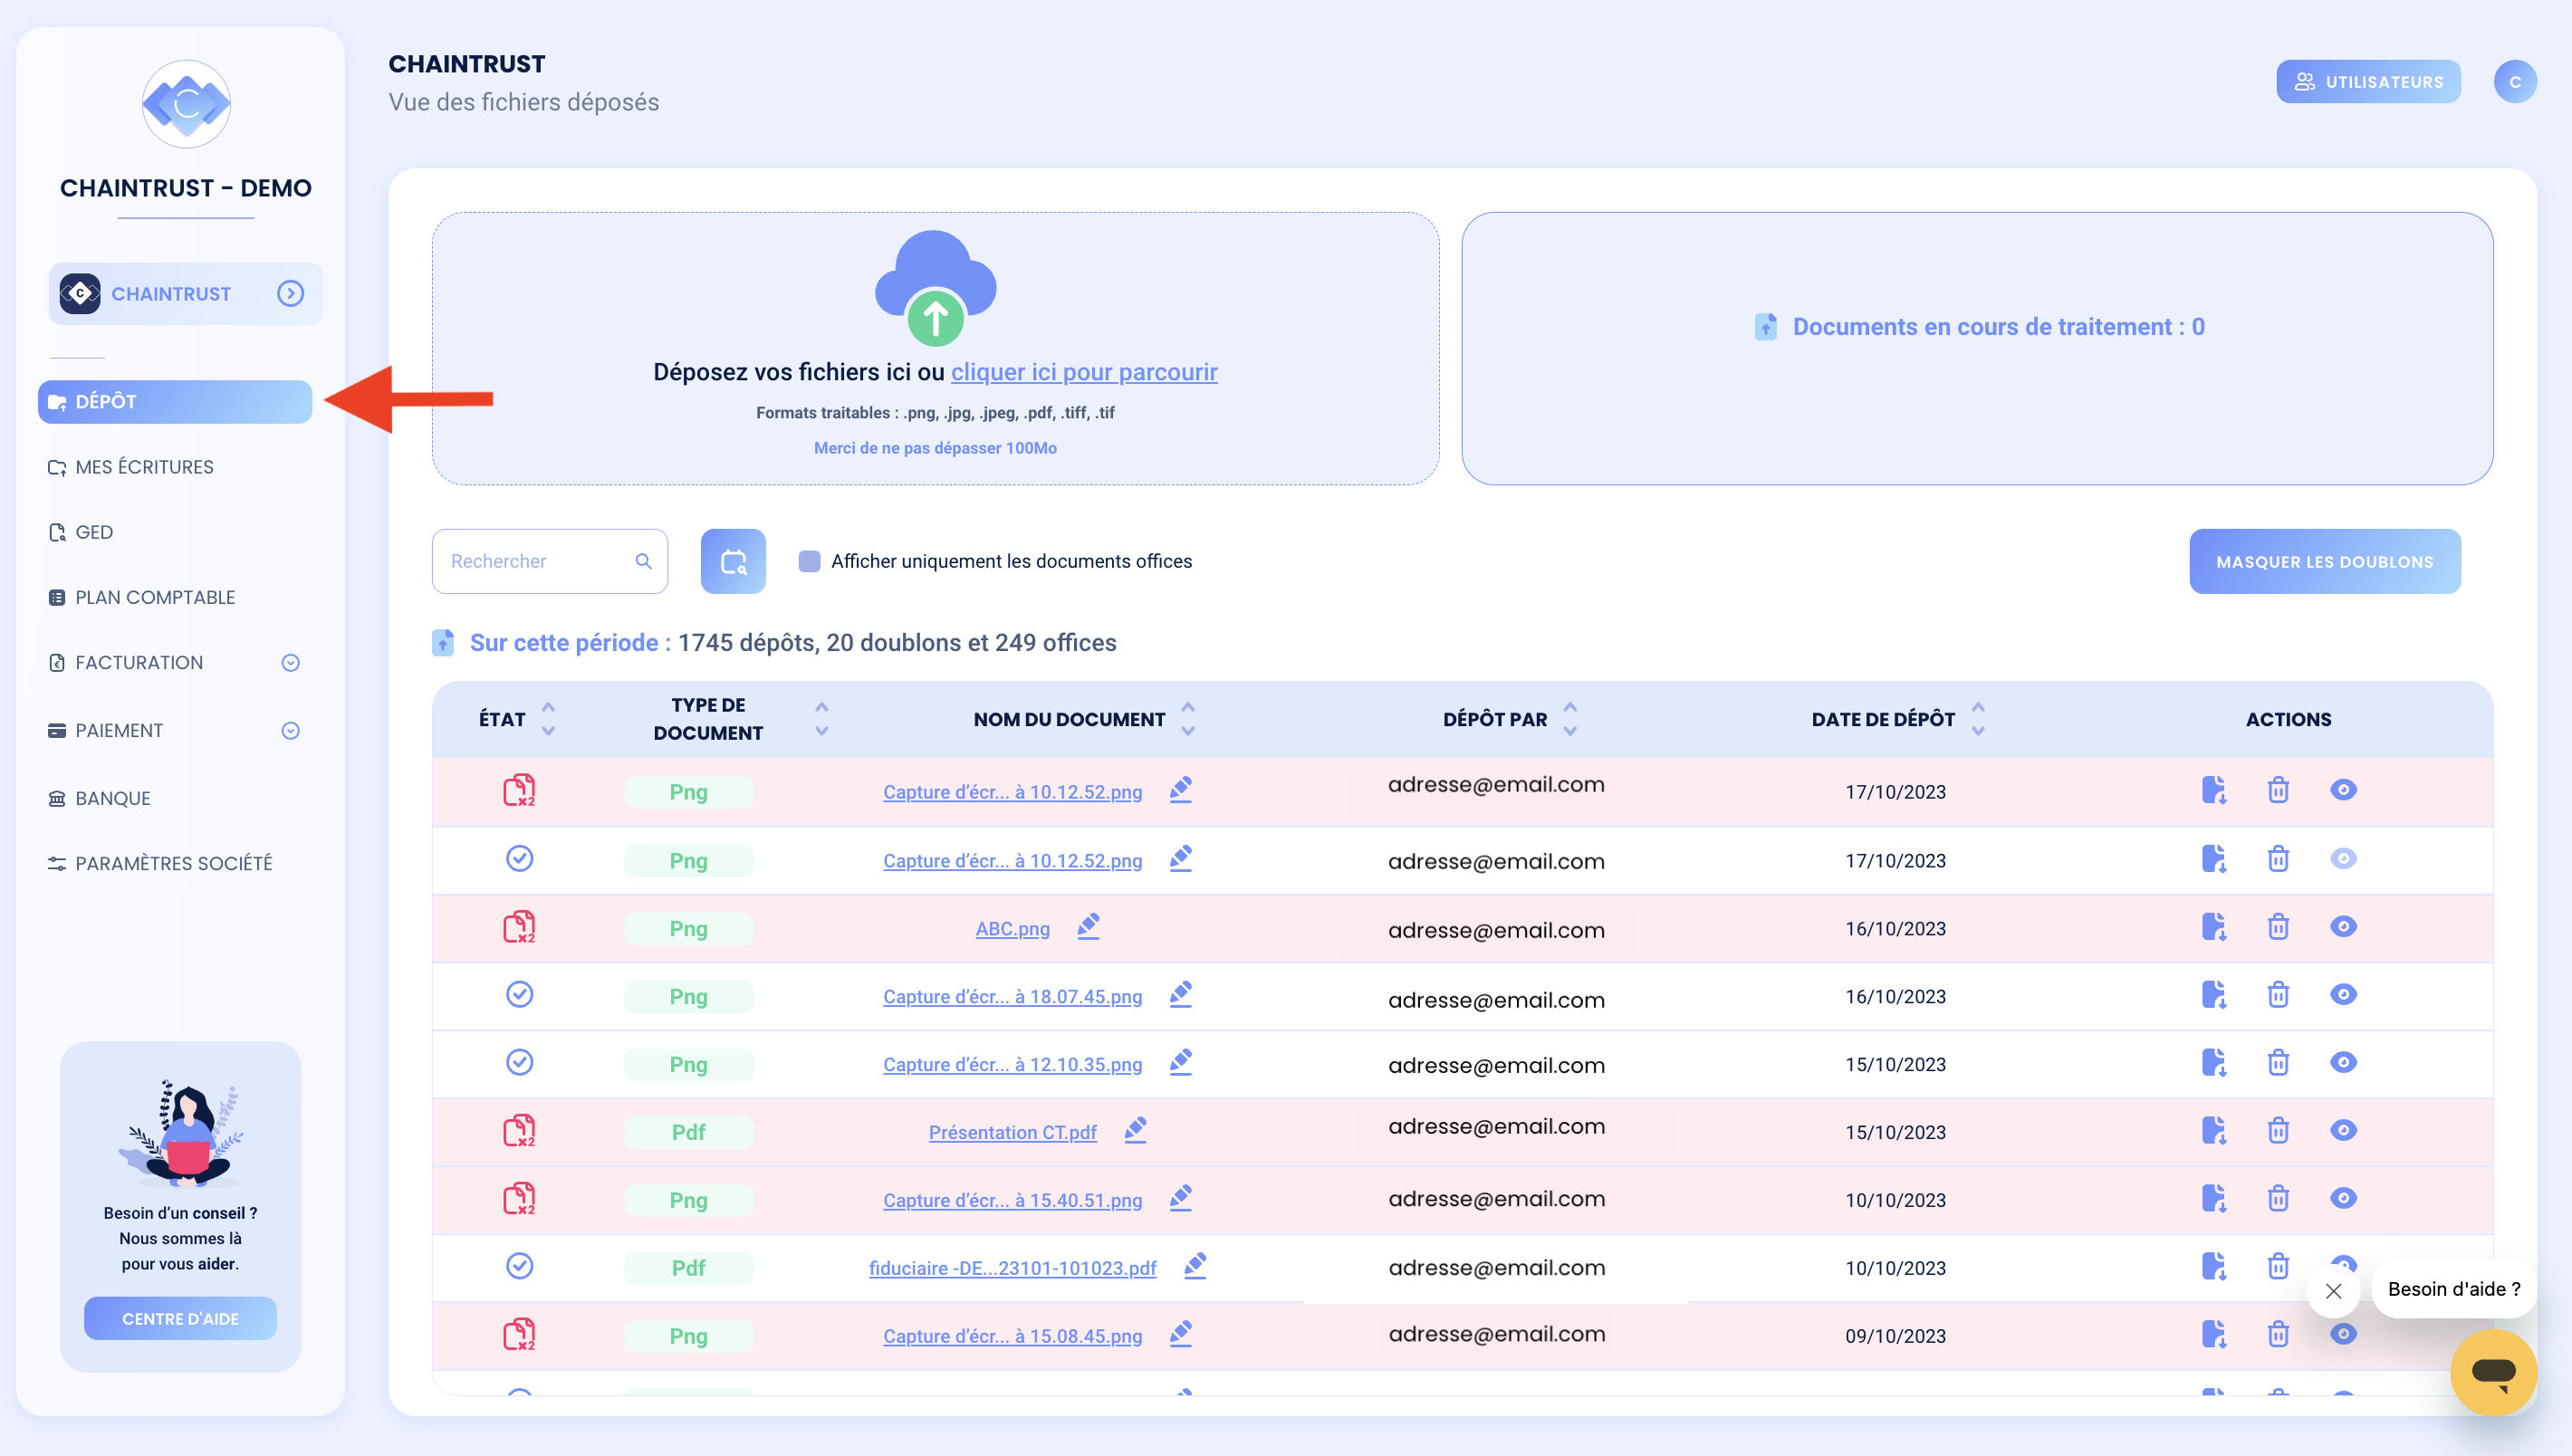Focus the Rechercher search field
Screen dimensions: 2572x1456
[x=549, y=561]
